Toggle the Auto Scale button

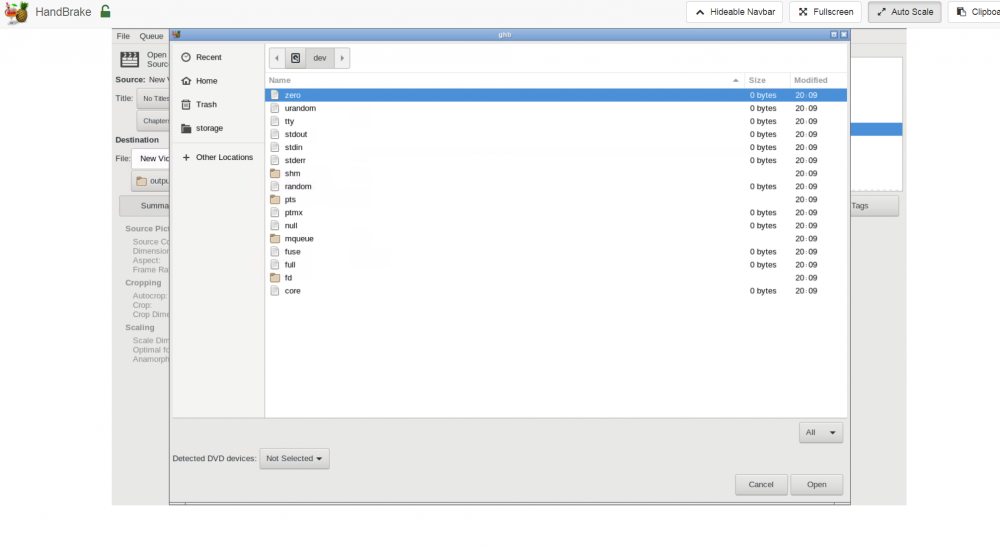click(x=904, y=12)
